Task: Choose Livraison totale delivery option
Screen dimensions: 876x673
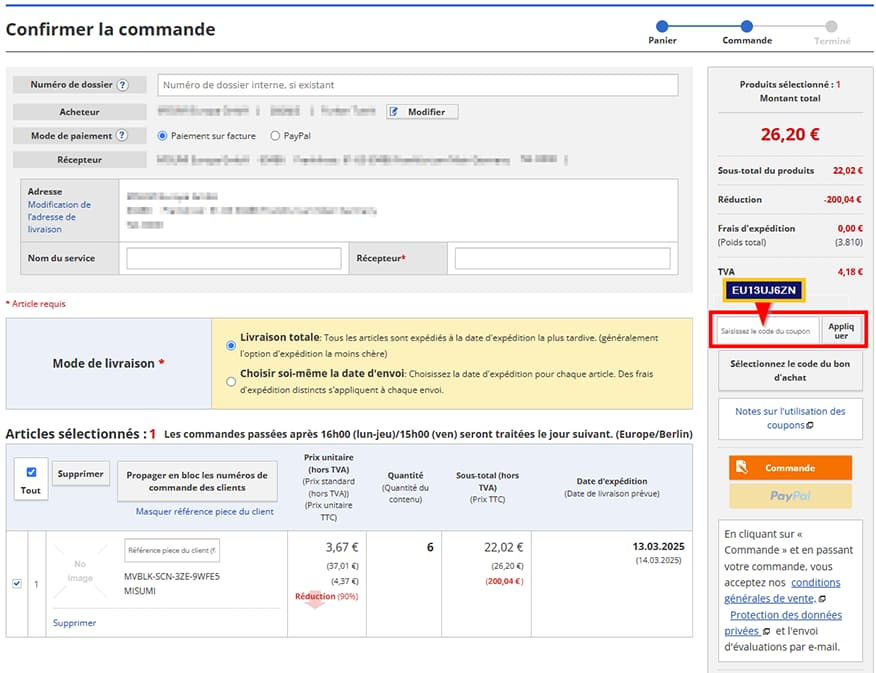Action: 231,345
